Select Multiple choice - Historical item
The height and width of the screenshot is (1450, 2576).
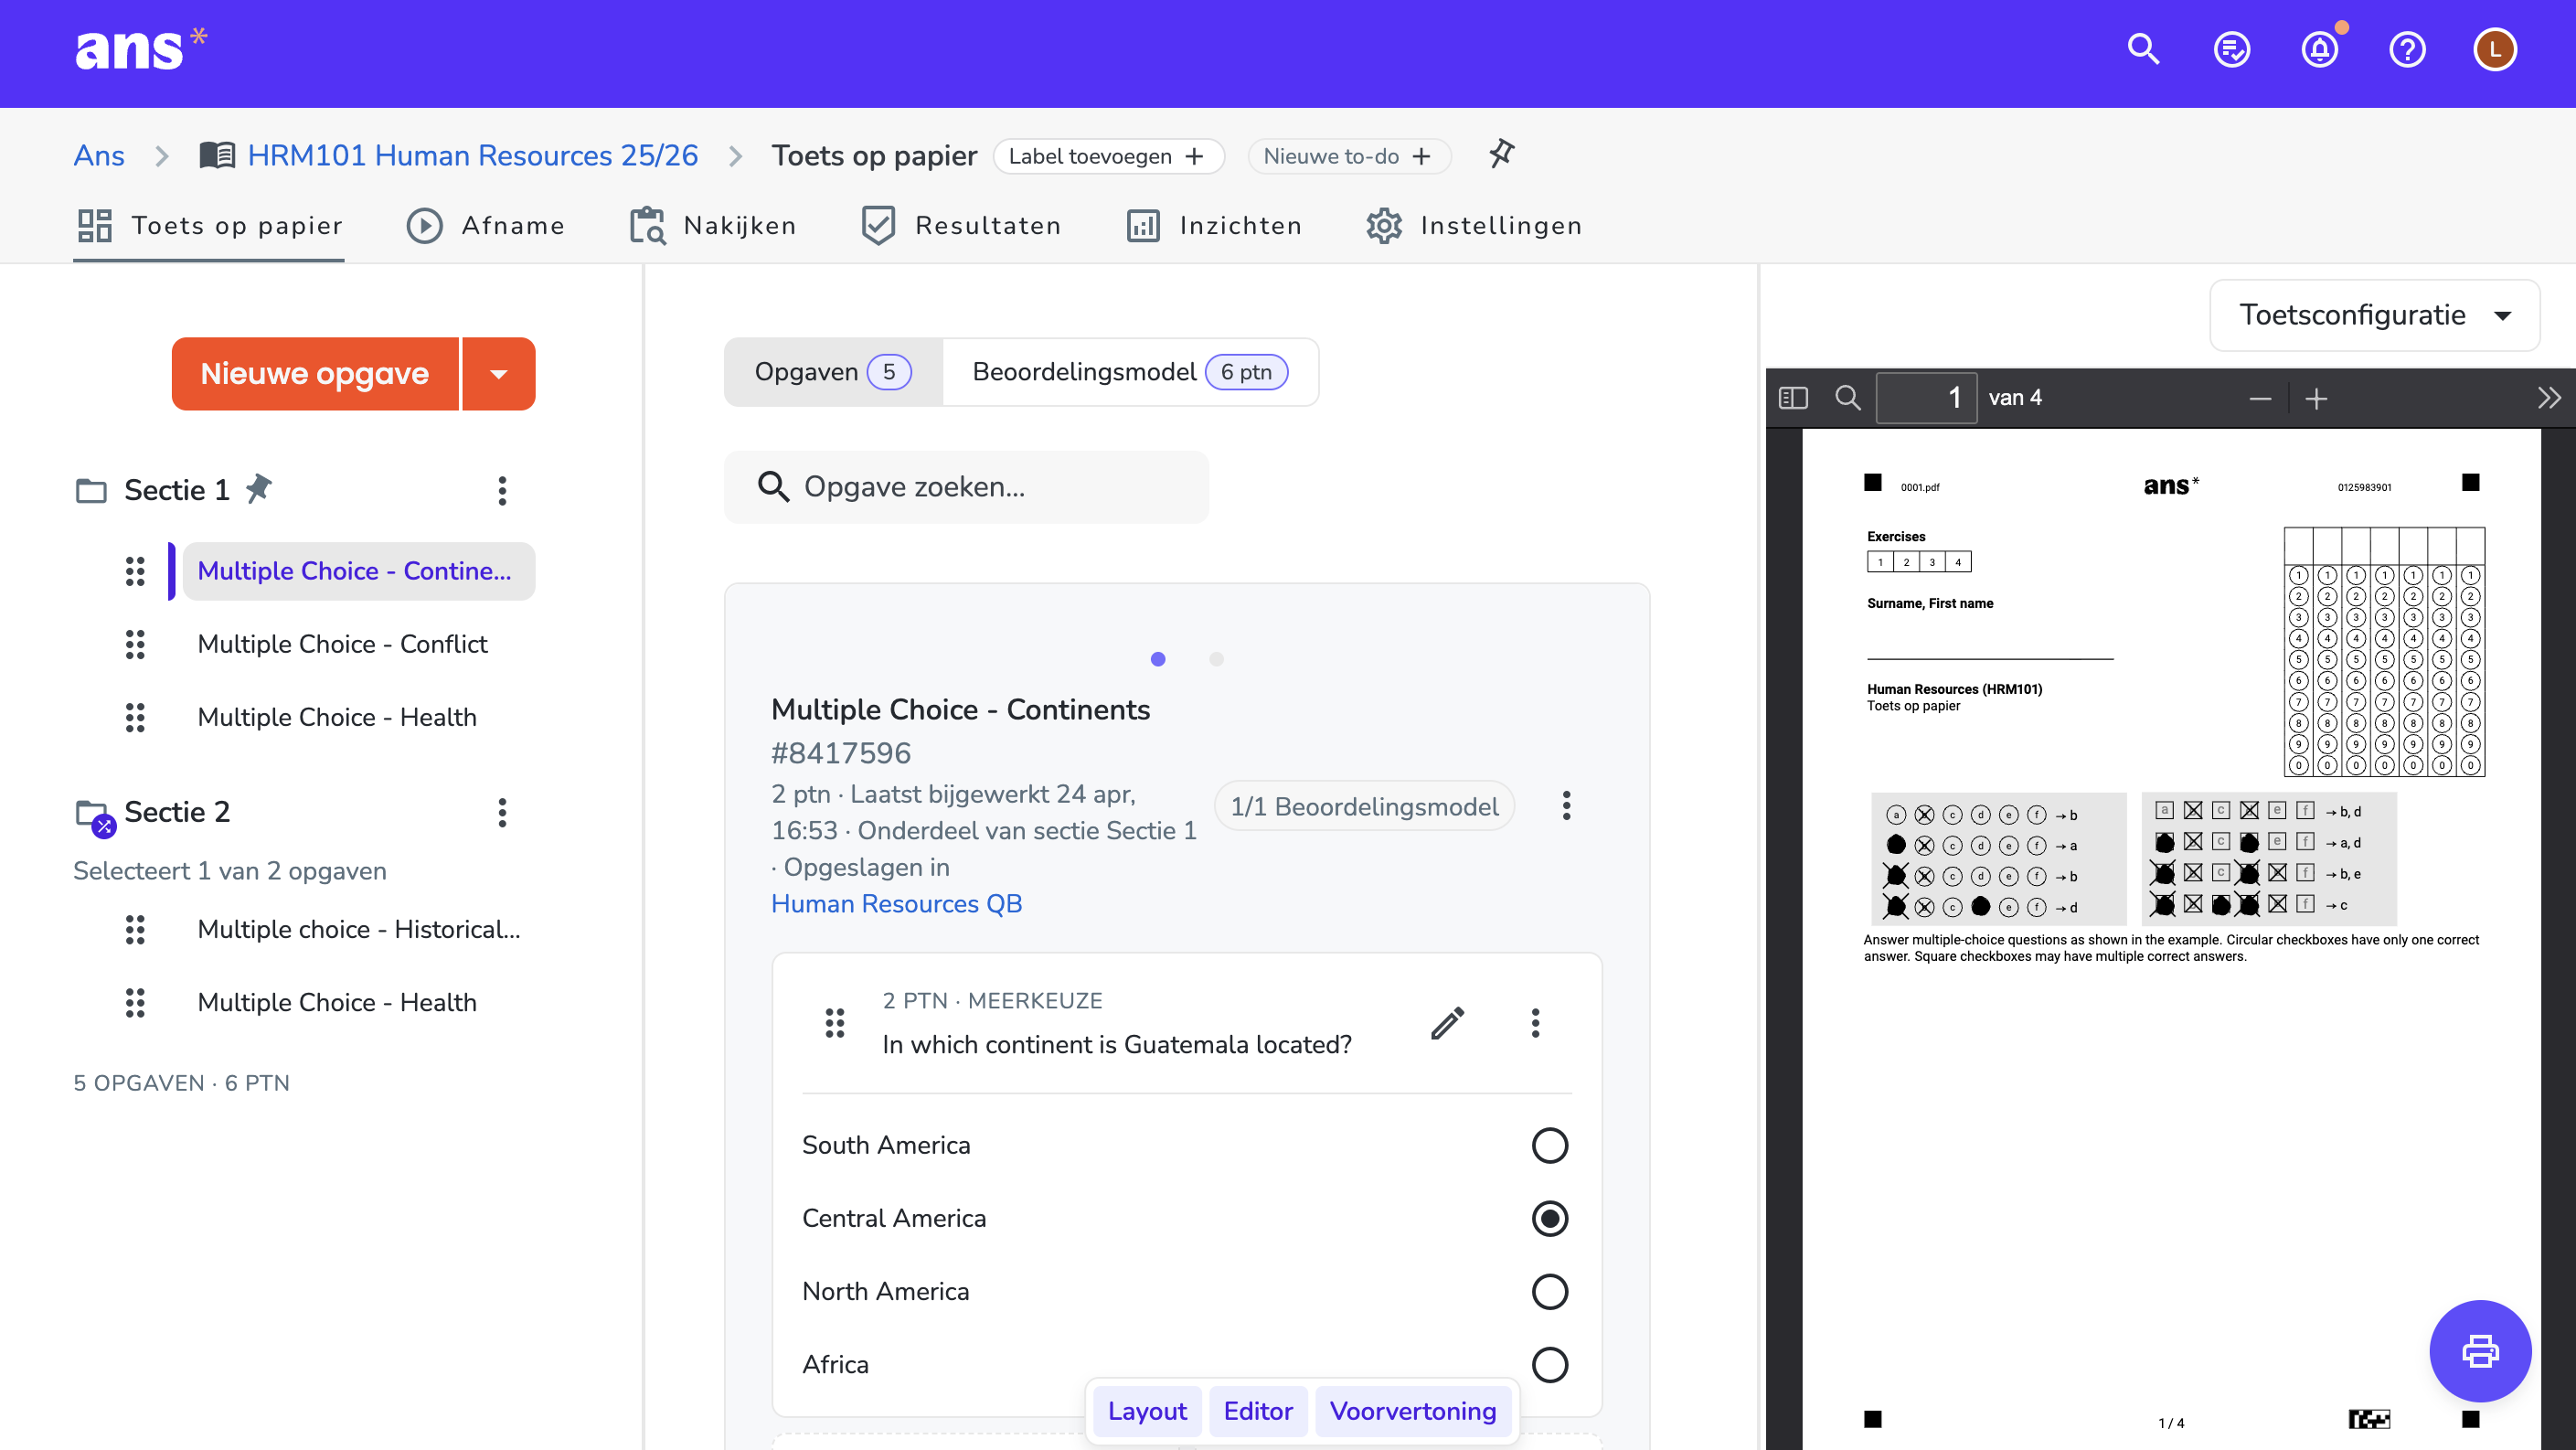[359, 929]
